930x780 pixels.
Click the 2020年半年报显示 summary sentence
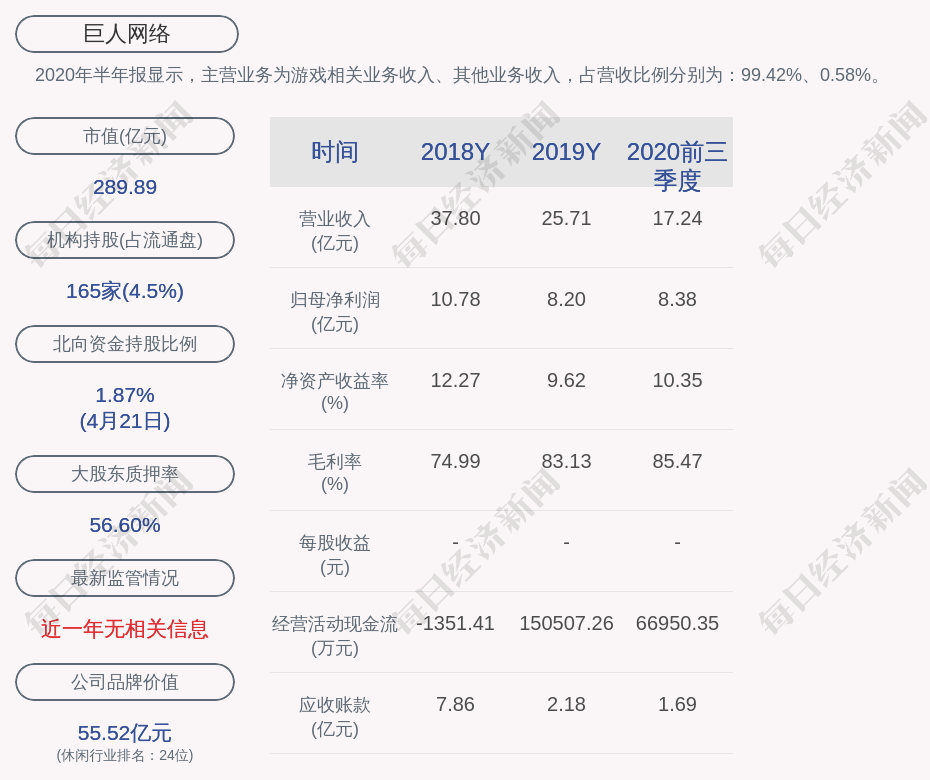460,75
